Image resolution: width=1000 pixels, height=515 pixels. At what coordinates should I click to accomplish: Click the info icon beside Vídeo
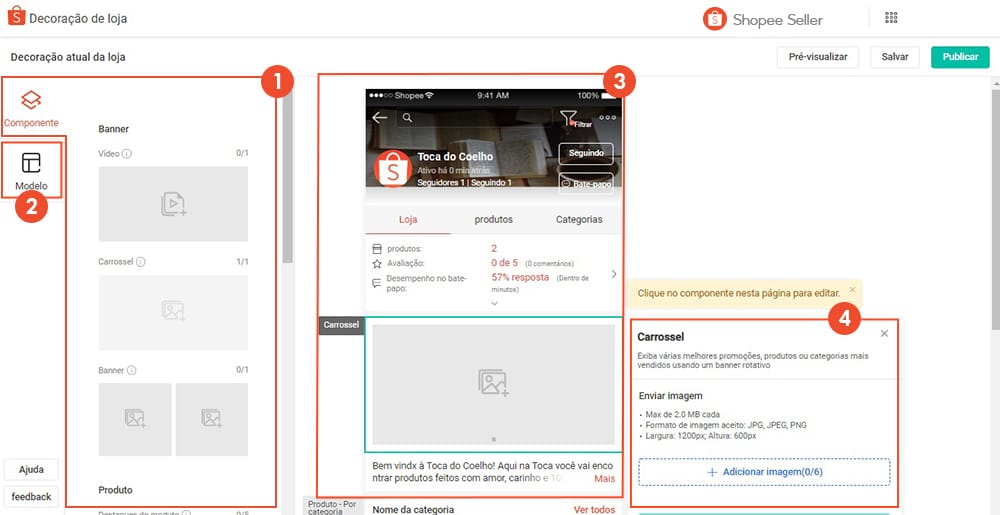pyautogui.click(x=127, y=154)
